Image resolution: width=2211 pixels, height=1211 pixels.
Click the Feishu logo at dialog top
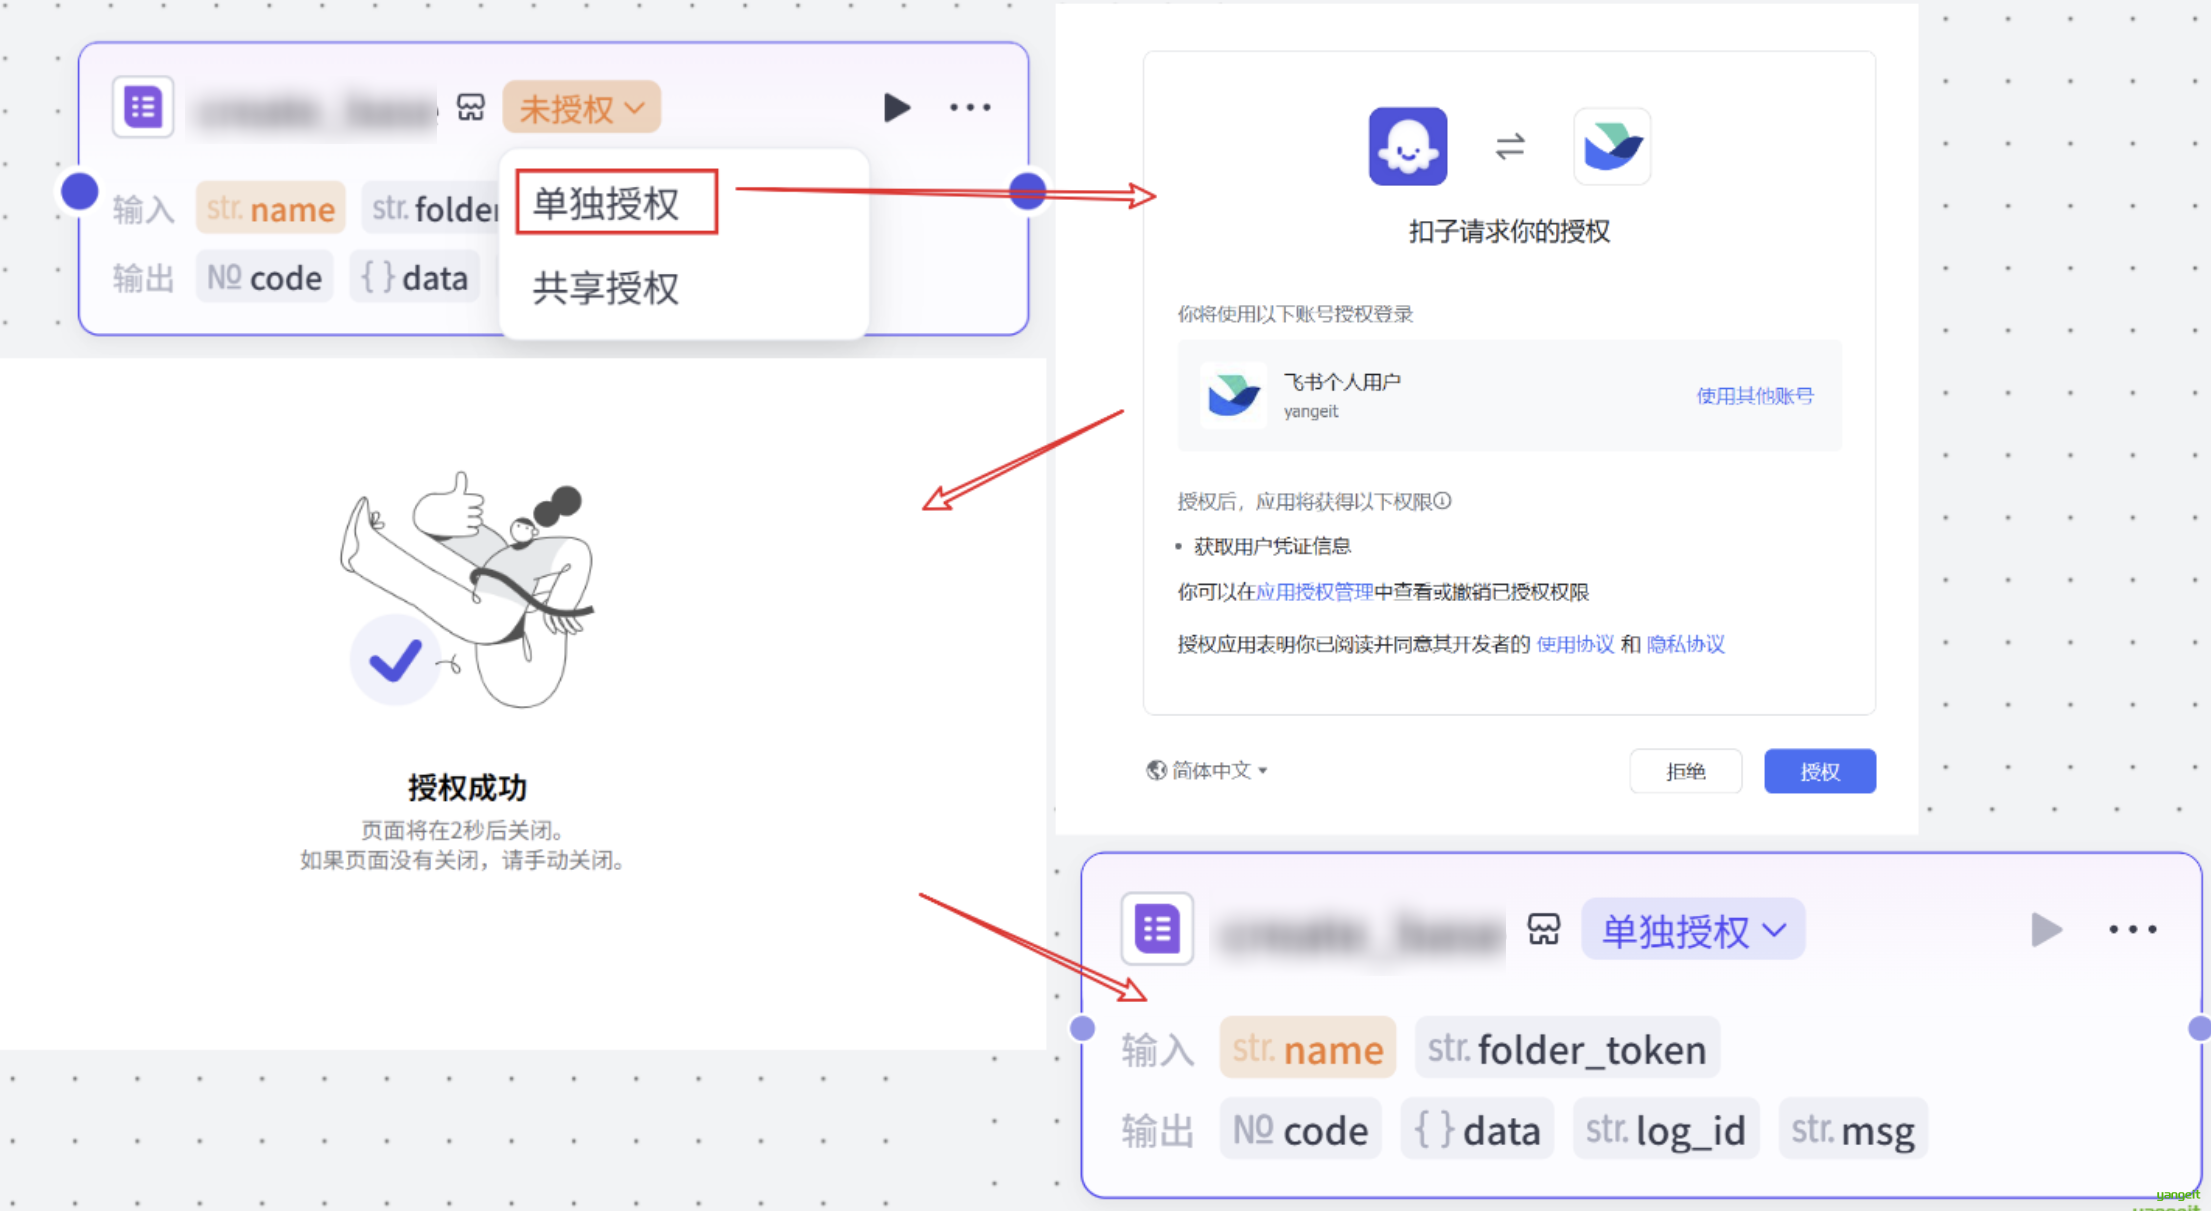1611,147
